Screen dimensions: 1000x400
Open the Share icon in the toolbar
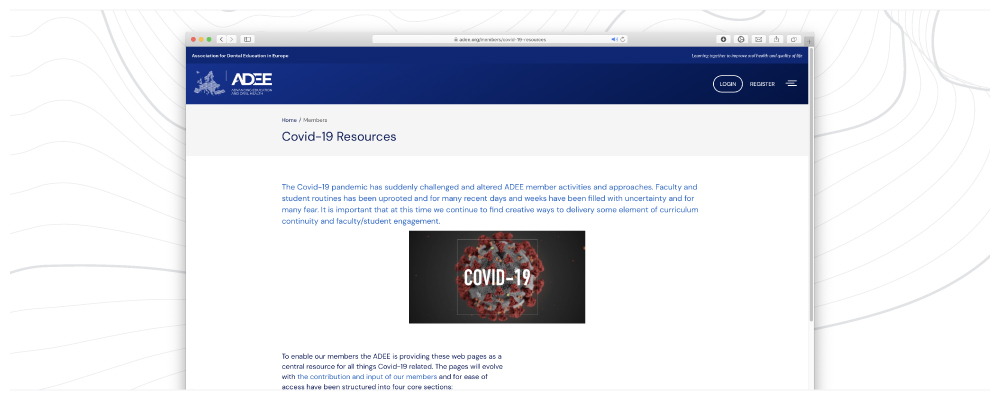coord(777,39)
